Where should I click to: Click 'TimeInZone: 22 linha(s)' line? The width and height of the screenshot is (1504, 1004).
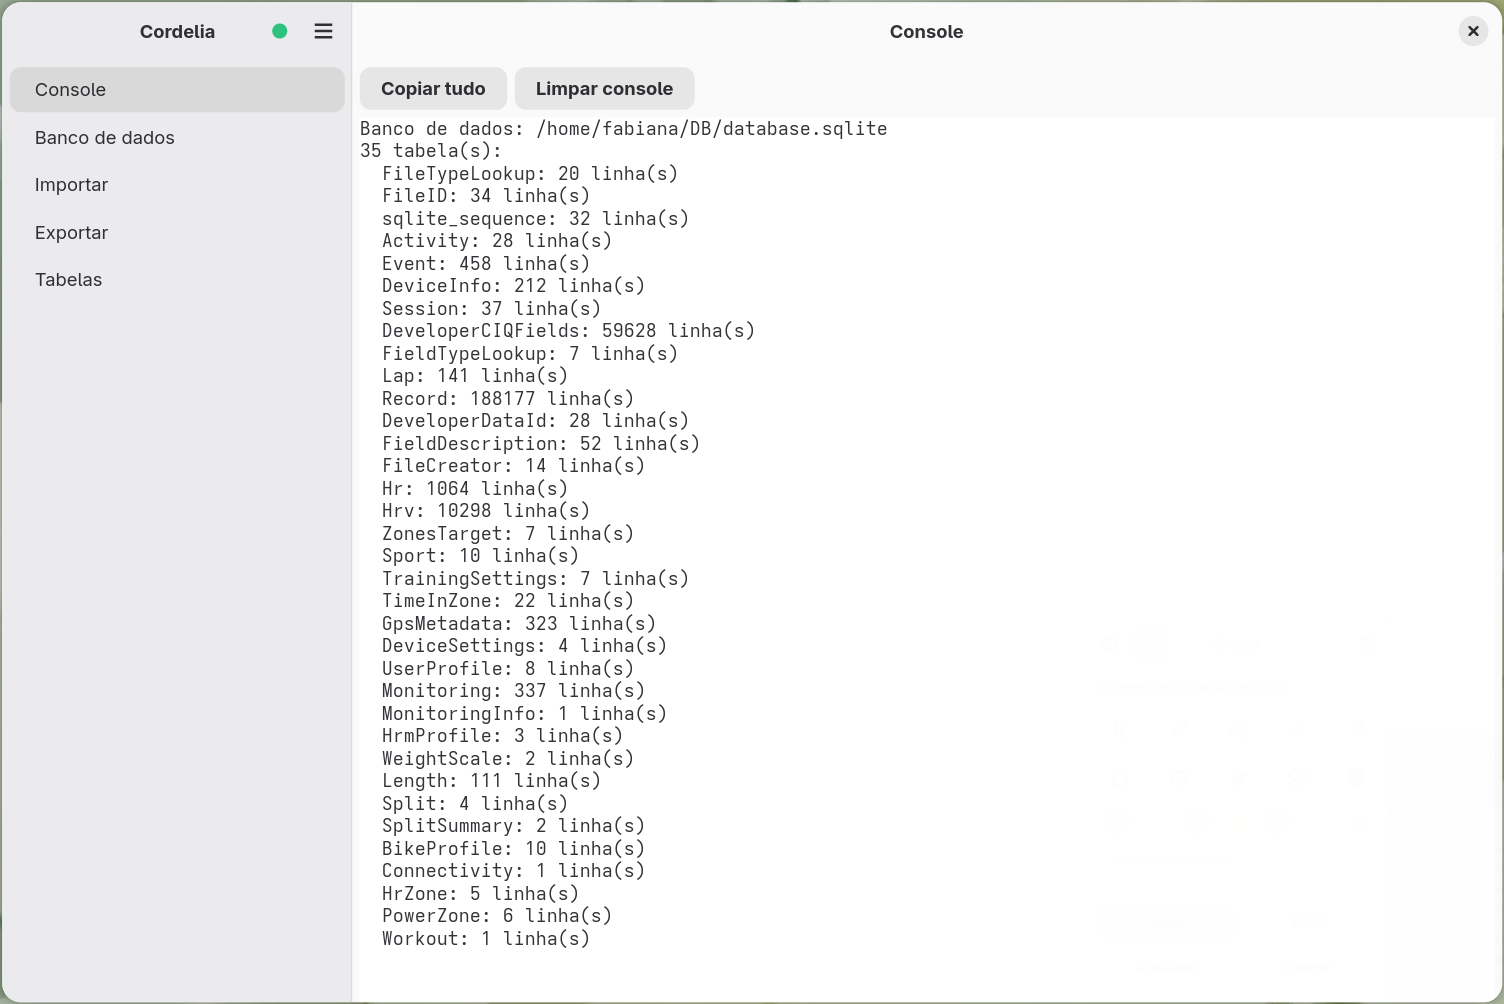tap(508, 601)
